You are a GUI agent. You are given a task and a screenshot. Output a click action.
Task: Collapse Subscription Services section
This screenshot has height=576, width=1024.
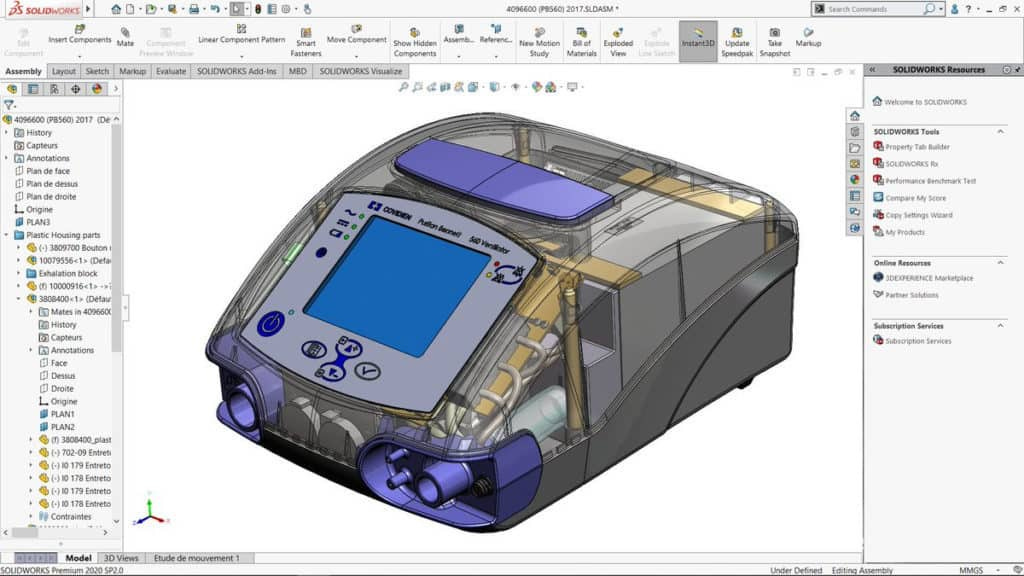coord(1000,325)
